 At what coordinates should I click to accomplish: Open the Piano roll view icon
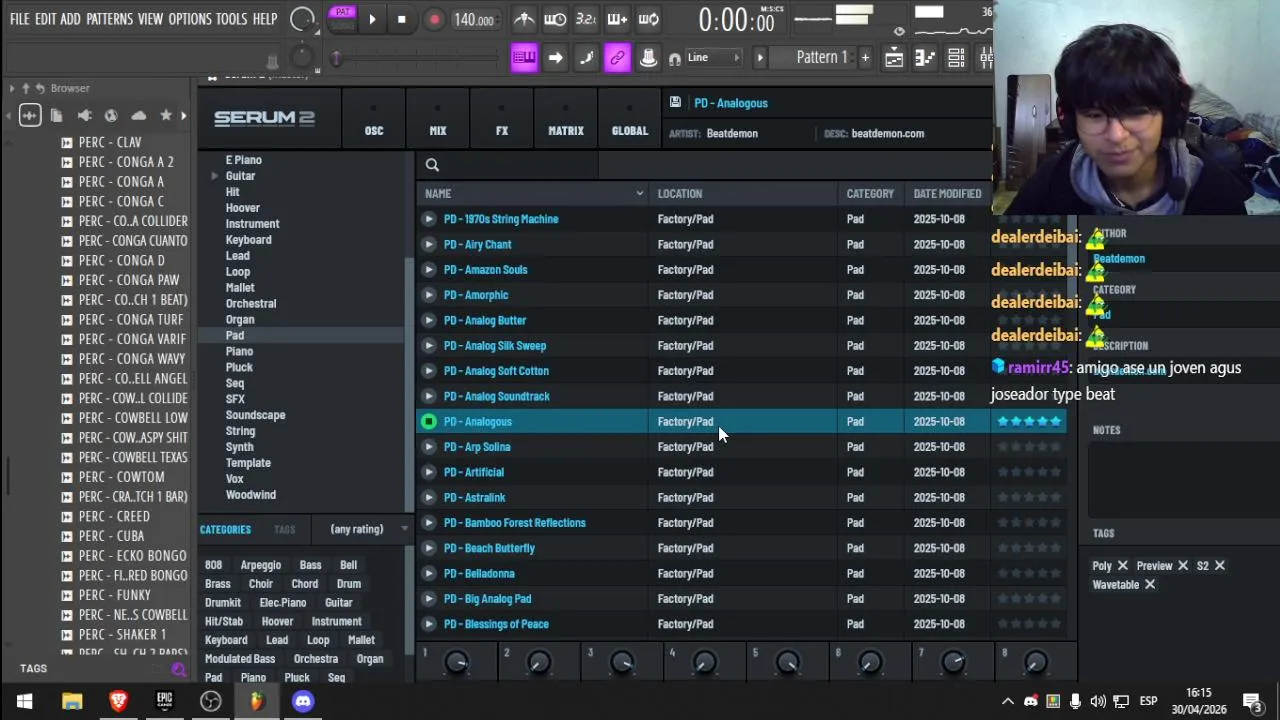click(925, 57)
